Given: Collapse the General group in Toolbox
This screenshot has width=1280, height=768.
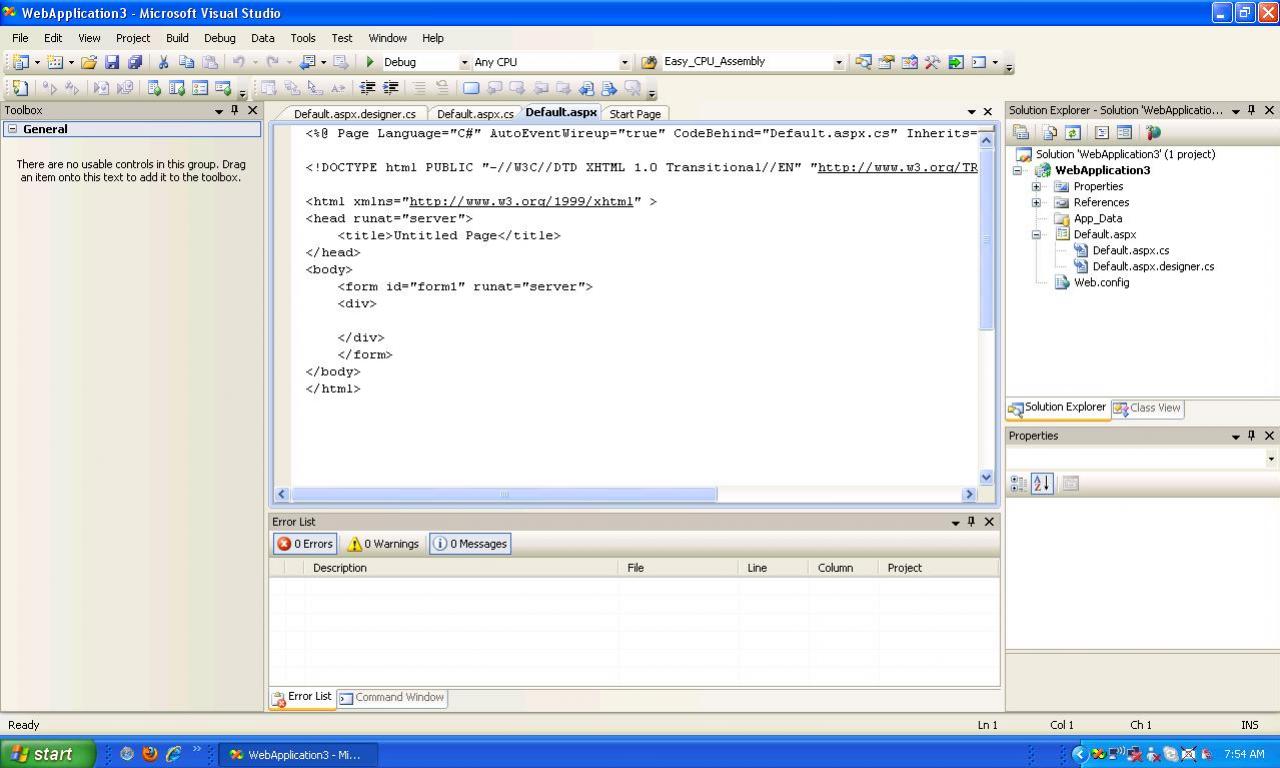Looking at the screenshot, I should tap(12, 129).
